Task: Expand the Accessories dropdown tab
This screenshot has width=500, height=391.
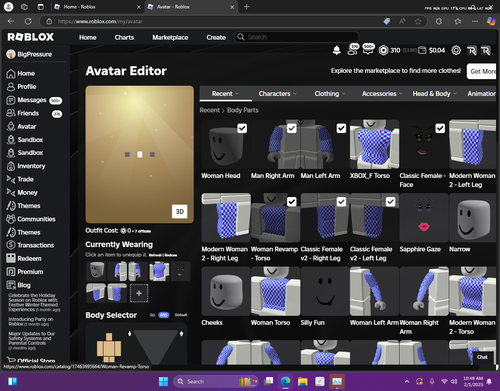Action: (382, 94)
